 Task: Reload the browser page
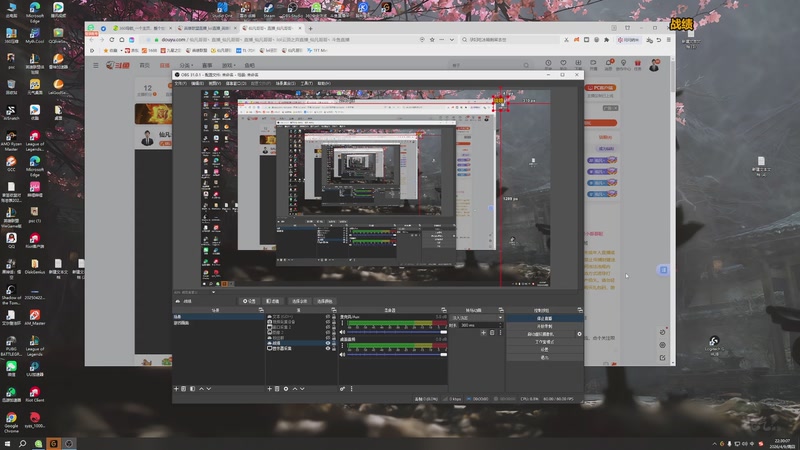coord(111,39)
